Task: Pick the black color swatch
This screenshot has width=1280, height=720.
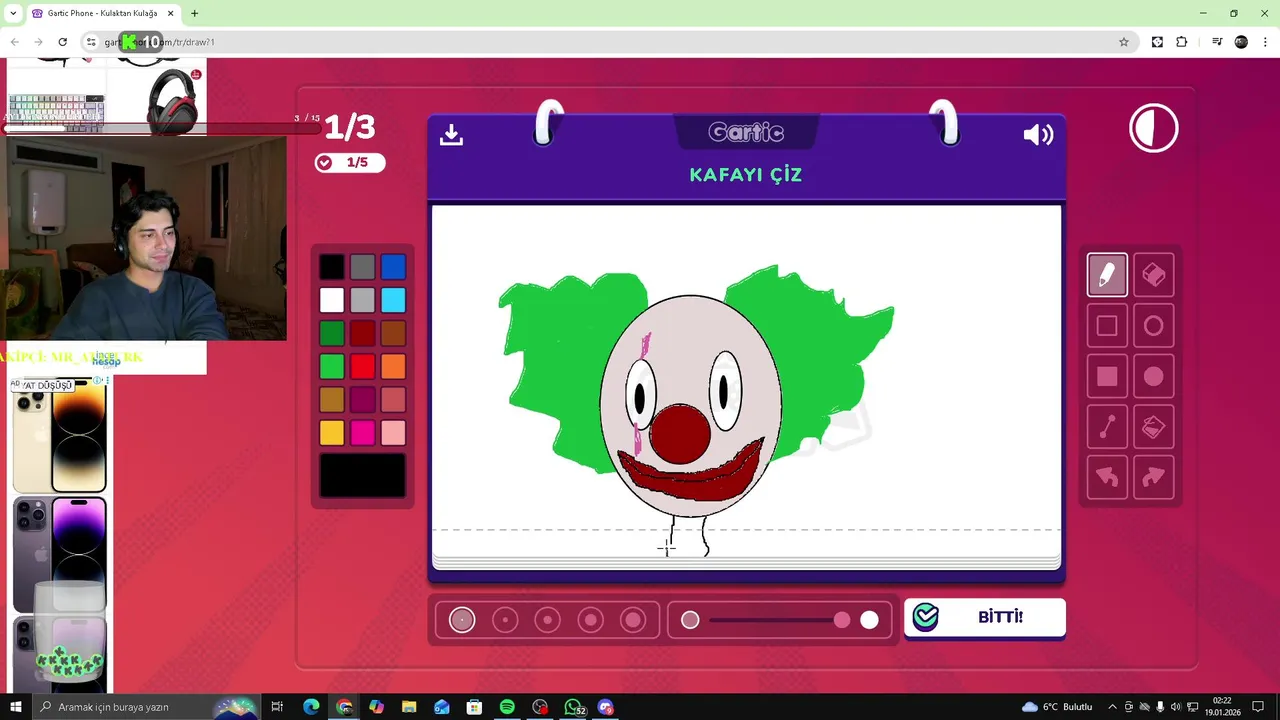Action: click(x=332, y=267)
